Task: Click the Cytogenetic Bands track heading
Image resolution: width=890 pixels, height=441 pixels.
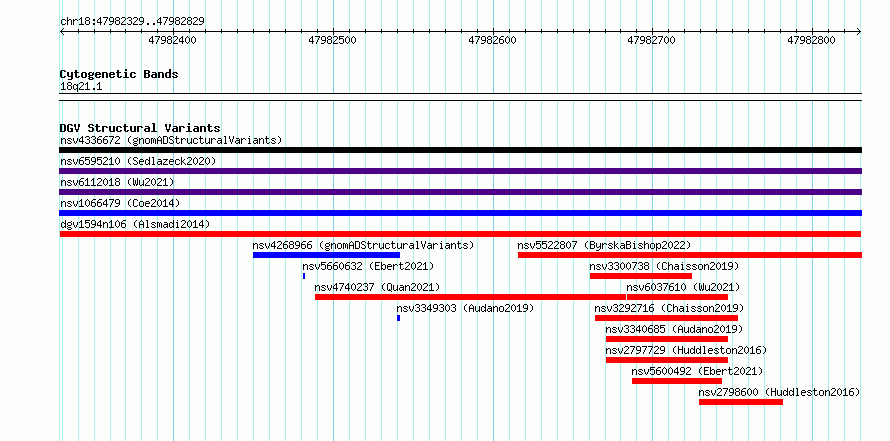Action: 119,74
